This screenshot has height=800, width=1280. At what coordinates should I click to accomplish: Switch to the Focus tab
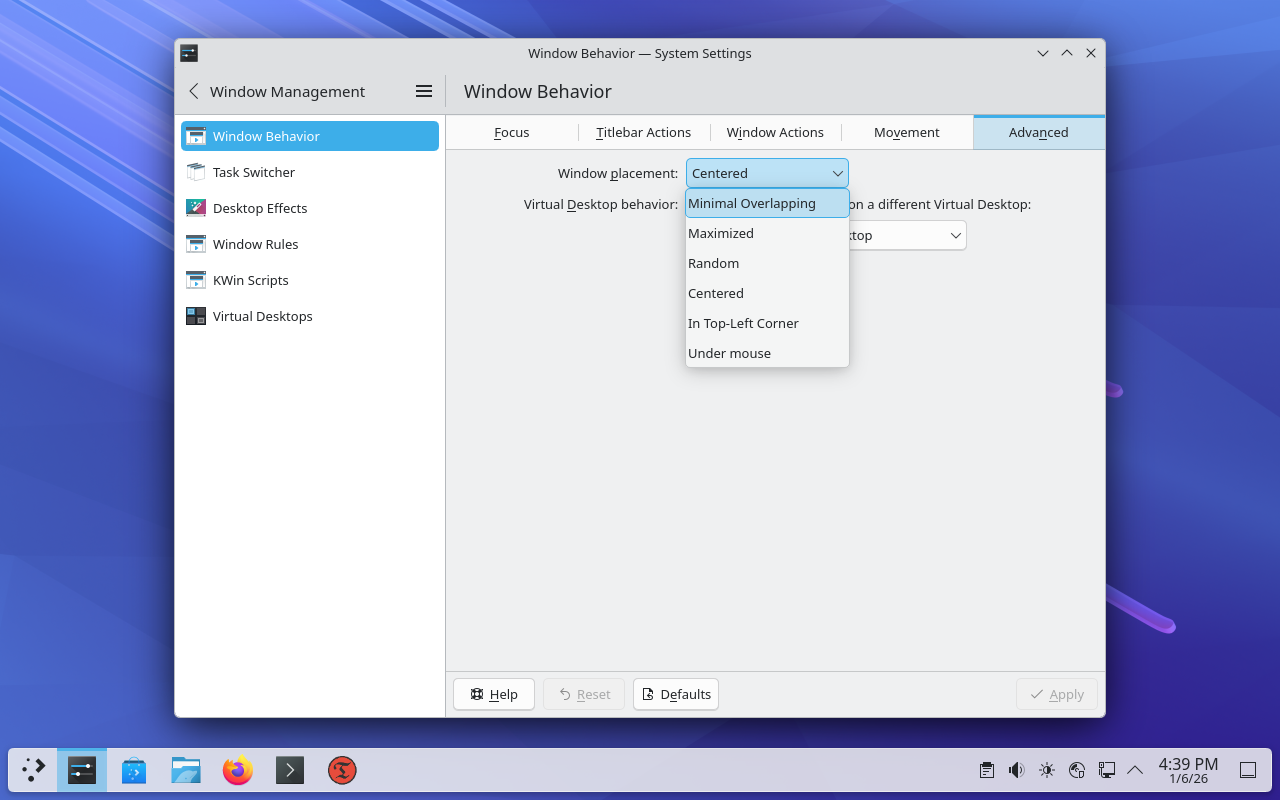pyautogui.click(x=512, y=132)
